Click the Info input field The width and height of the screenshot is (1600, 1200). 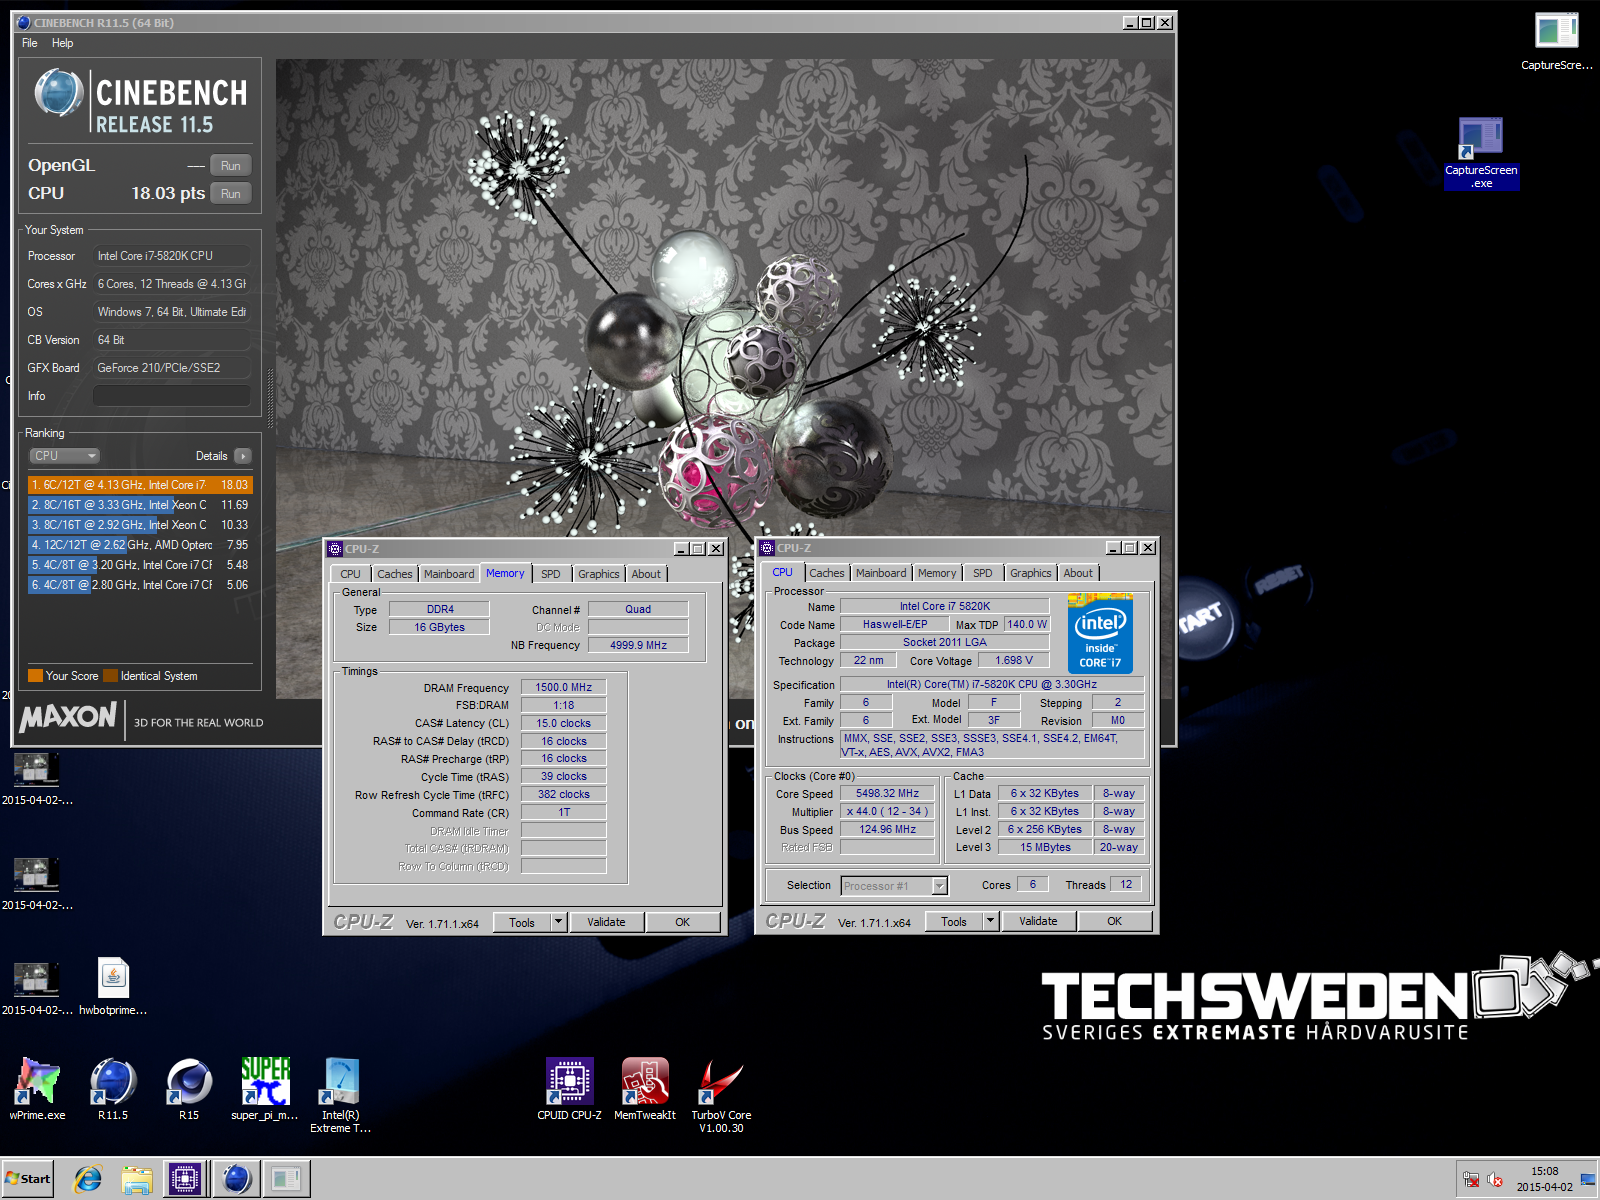coord(172,396)
